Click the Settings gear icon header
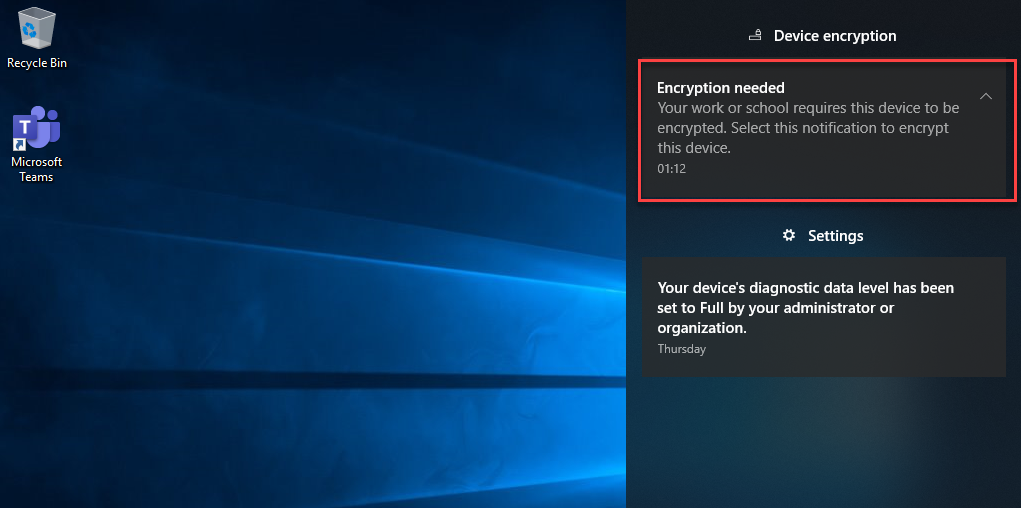The height and width of the screenshot is (508, 1021). [x=789, y=235]
